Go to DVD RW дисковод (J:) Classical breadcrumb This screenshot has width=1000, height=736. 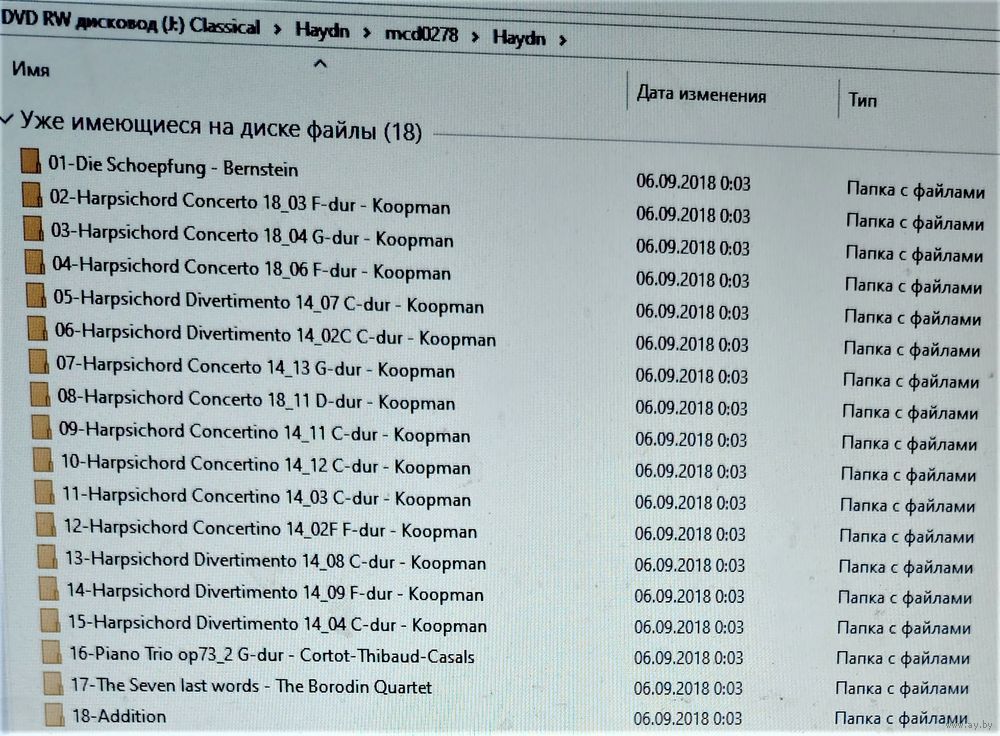[x=131, y=23]
